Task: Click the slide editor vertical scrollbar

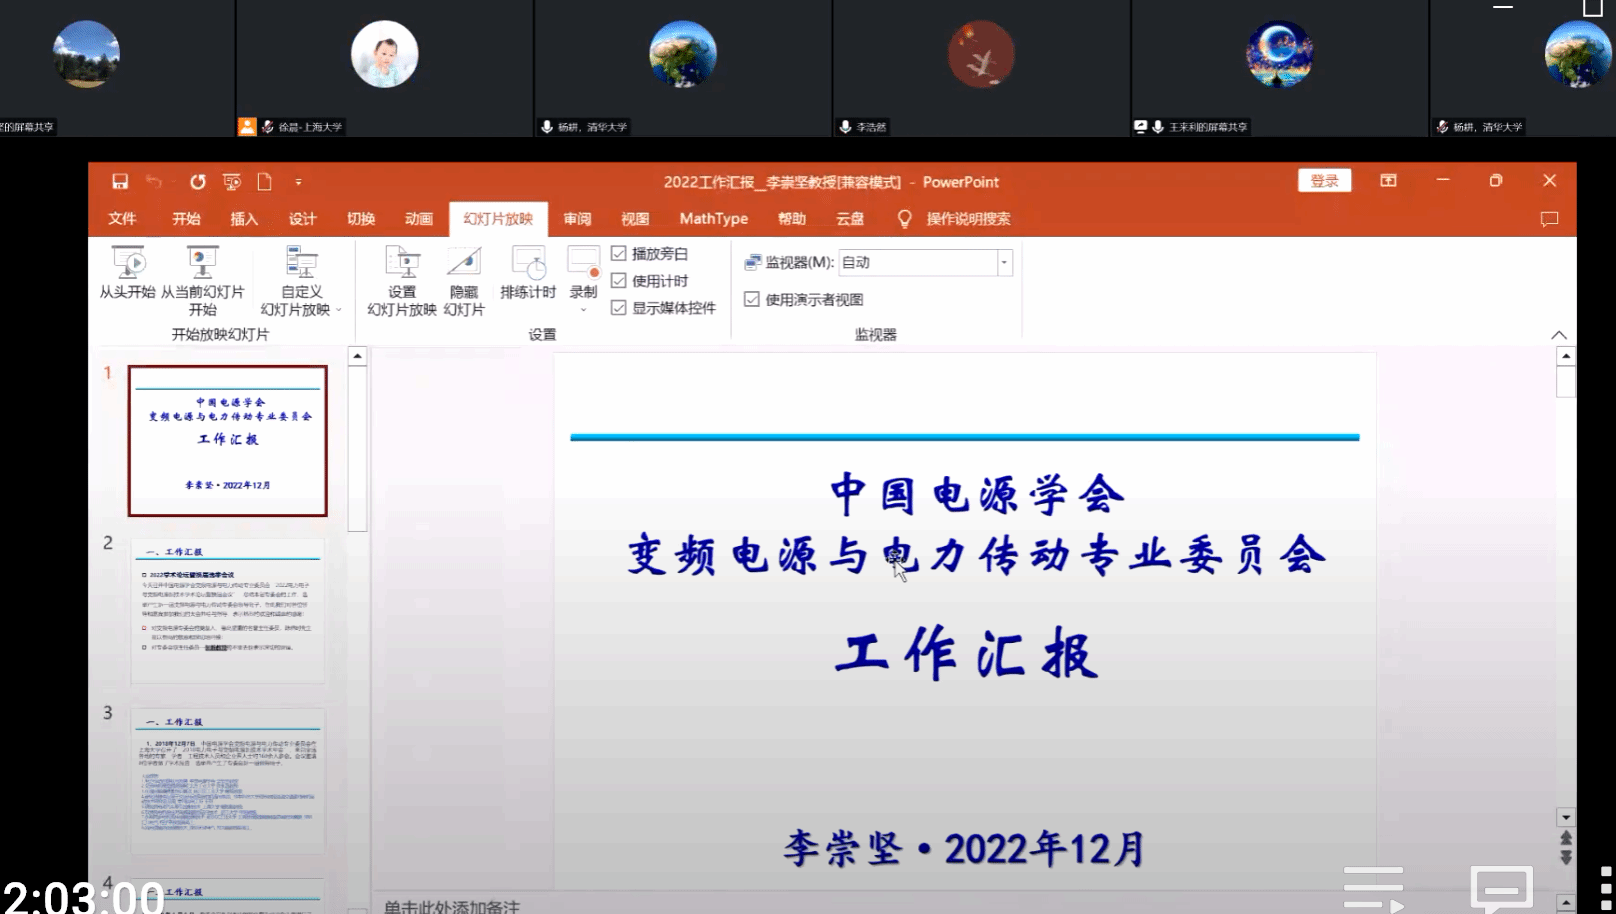Action: [x=1566, y=600]
